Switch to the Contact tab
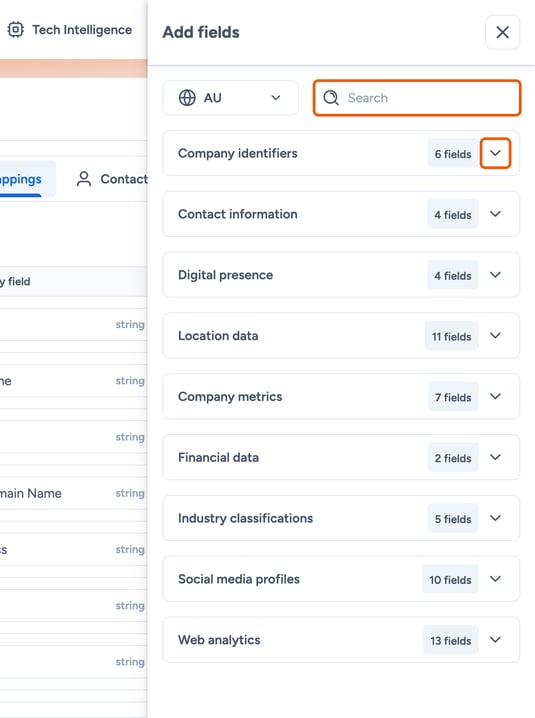This screenshot has width=535, height=718. click(112, 179)
